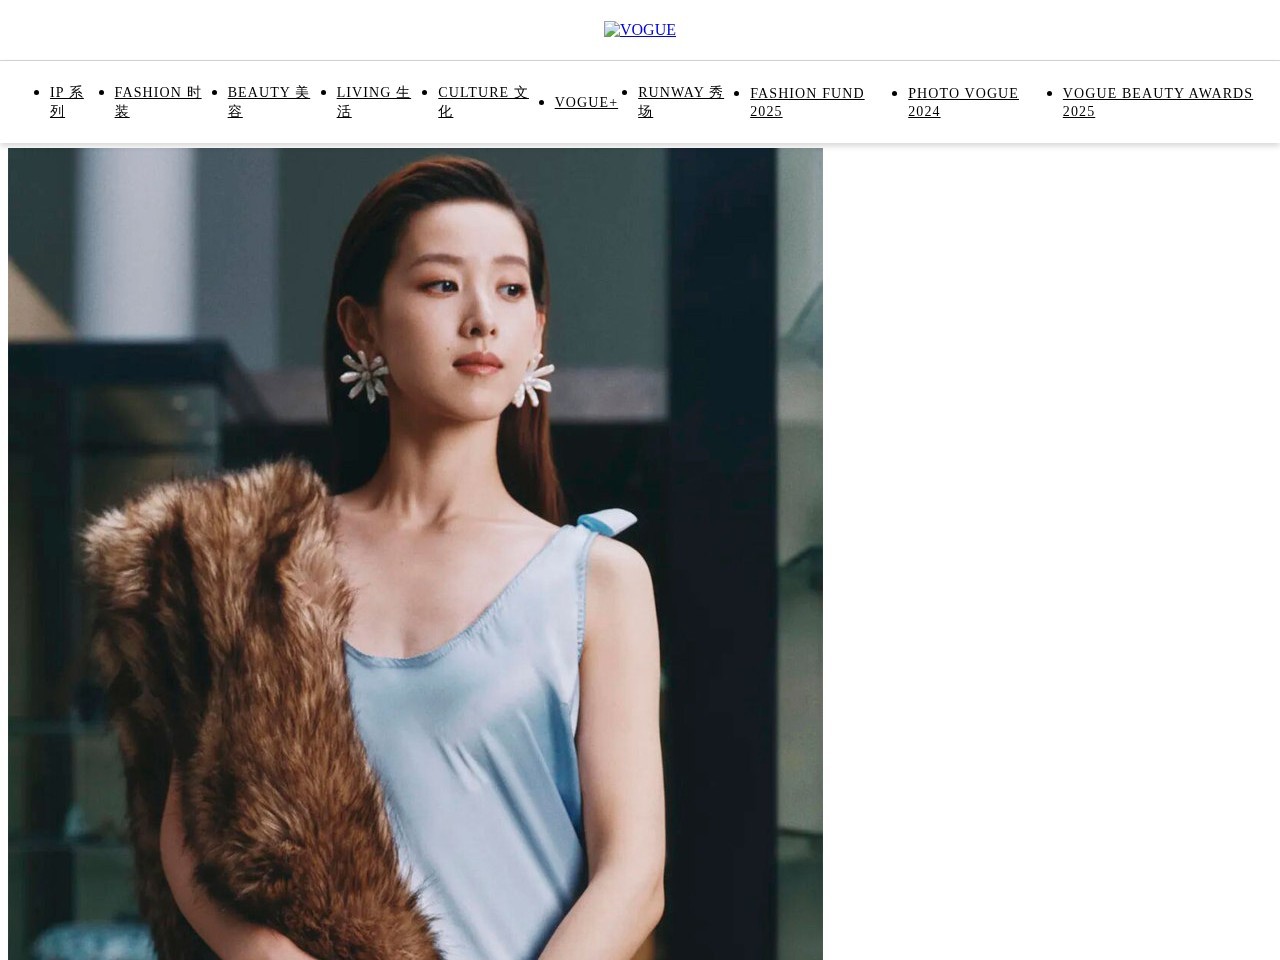The height and width of the screenshot is (960, 1280).
Task: Visit VOGUE BEAUTY AWARDS 2025
Action: (x=1157, y=102)
